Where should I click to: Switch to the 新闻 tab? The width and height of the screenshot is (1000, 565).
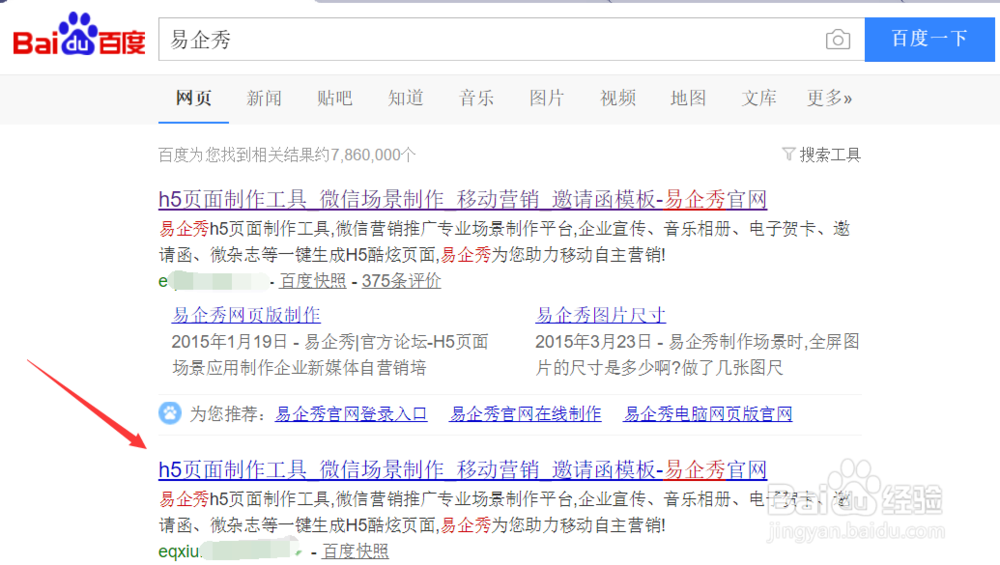point(264,98)
